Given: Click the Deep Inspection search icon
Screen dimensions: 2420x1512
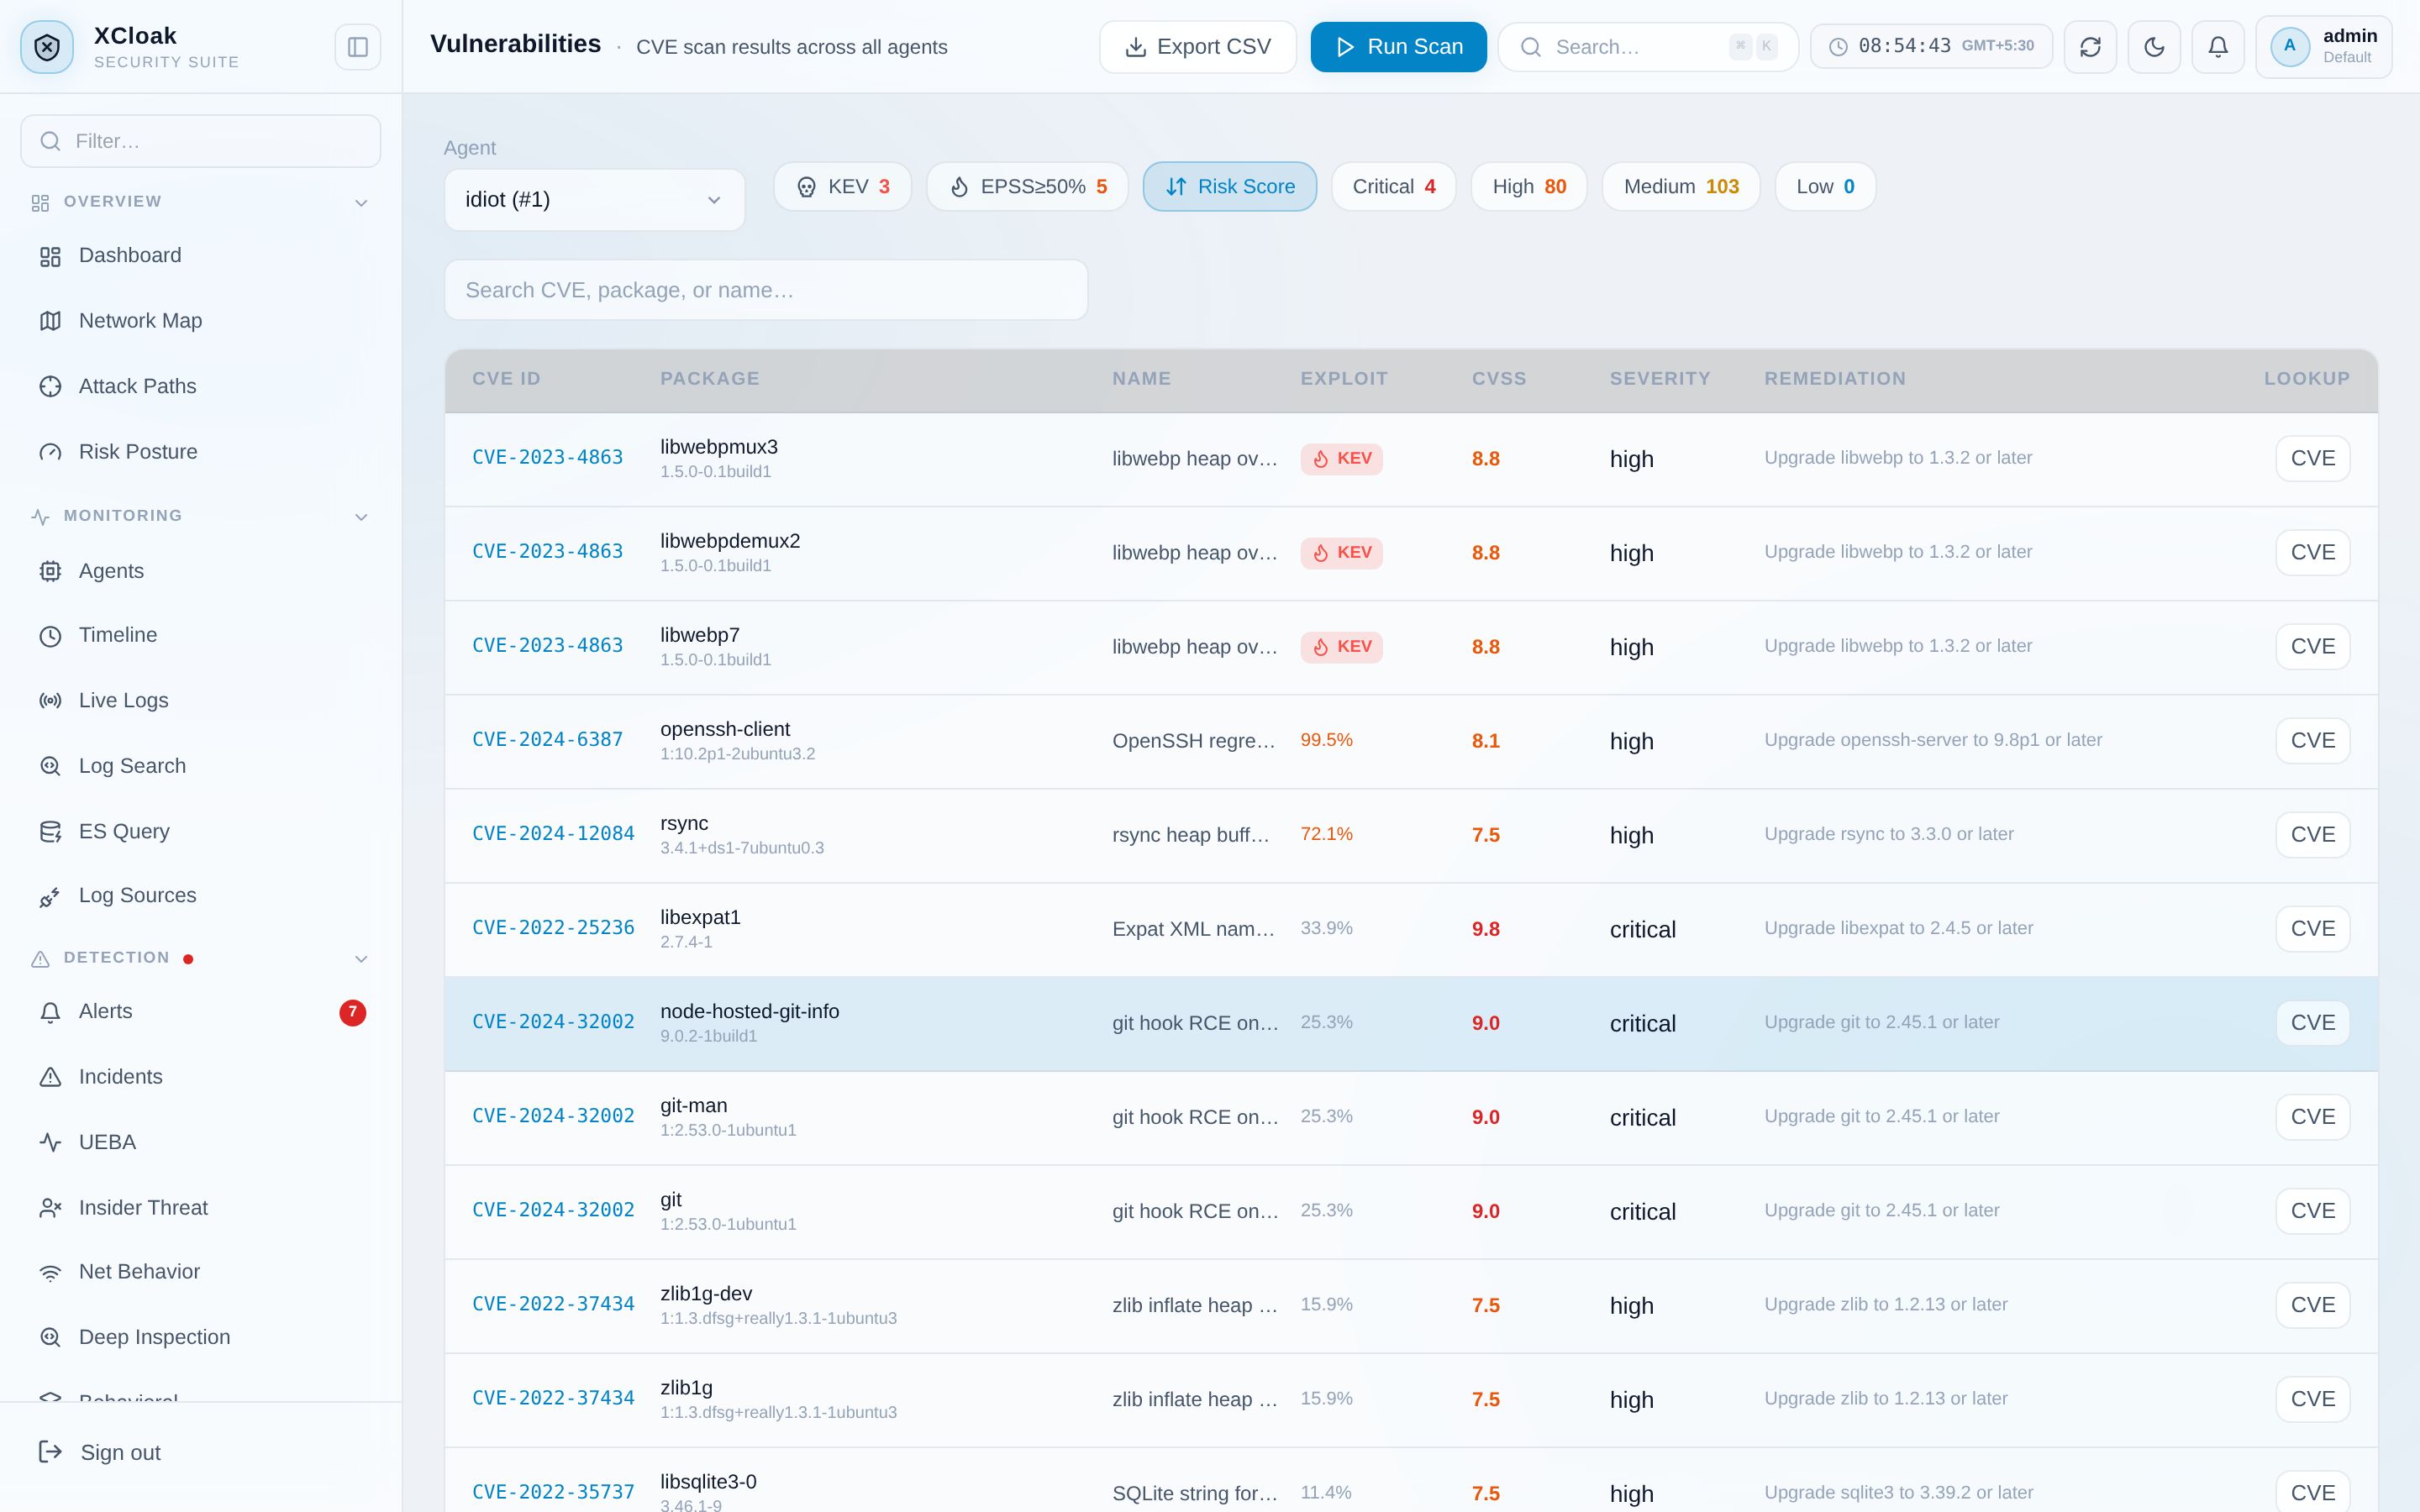Looking at the screenshot, I should pyautogui.click(x=50, y=1338).
